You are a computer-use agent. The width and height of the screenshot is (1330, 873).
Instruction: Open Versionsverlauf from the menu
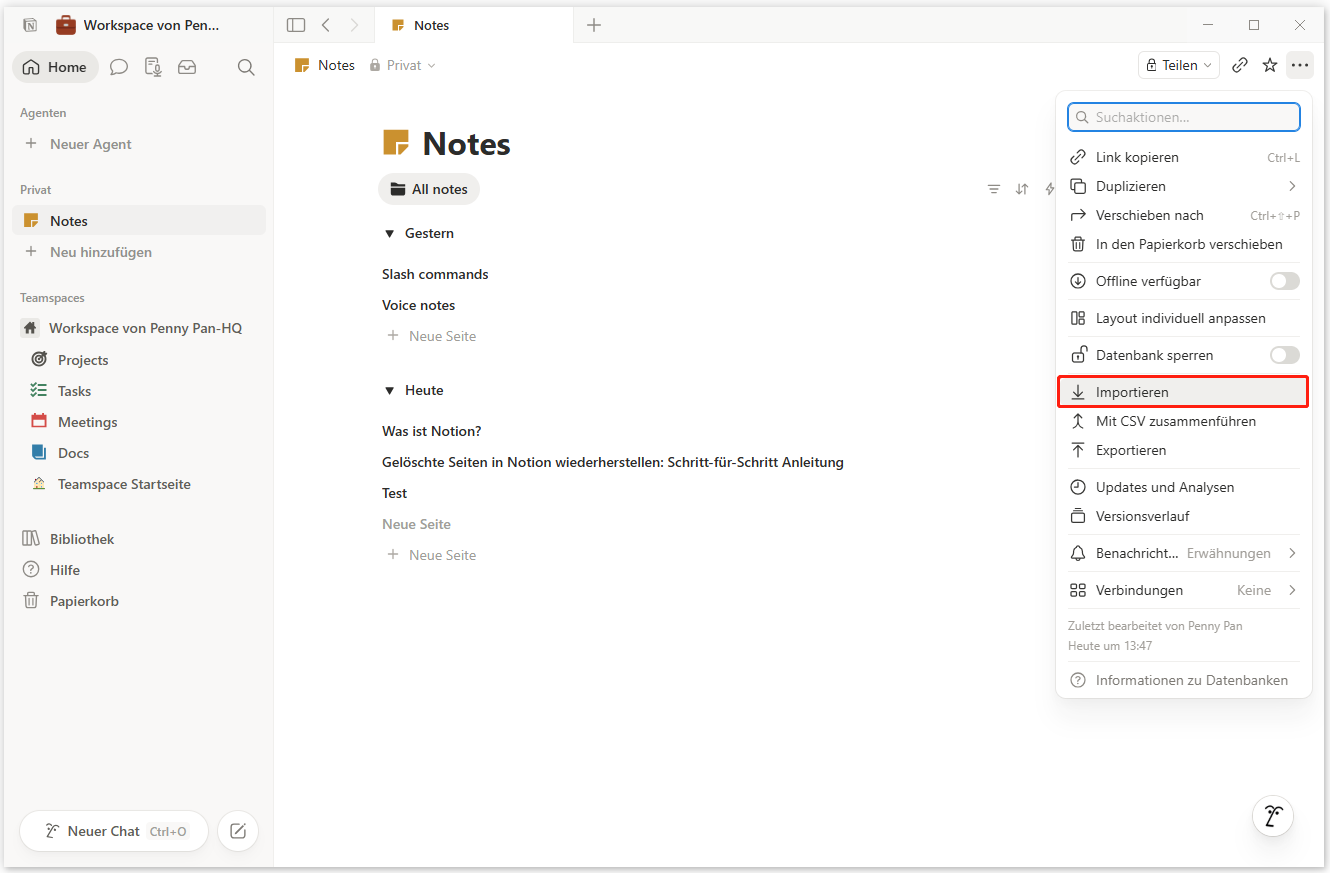[x=1184, y=516]
